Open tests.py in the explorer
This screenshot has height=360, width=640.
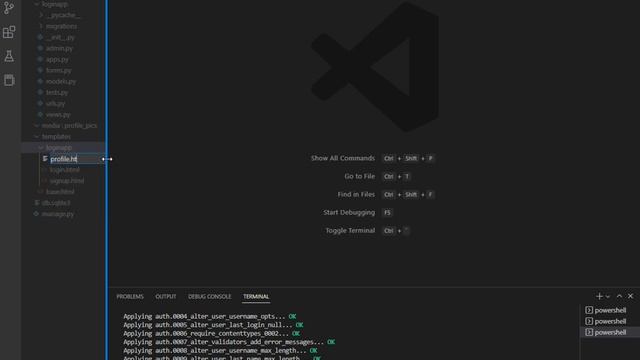pyautogui.click(x=57, y=93)
